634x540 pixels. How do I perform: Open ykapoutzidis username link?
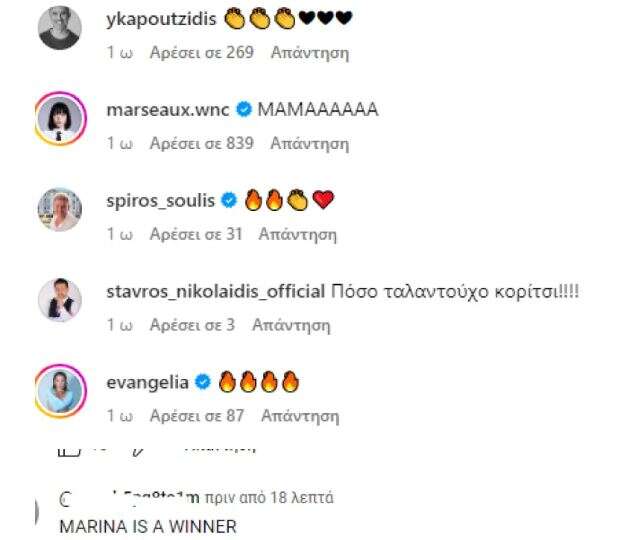161,19
